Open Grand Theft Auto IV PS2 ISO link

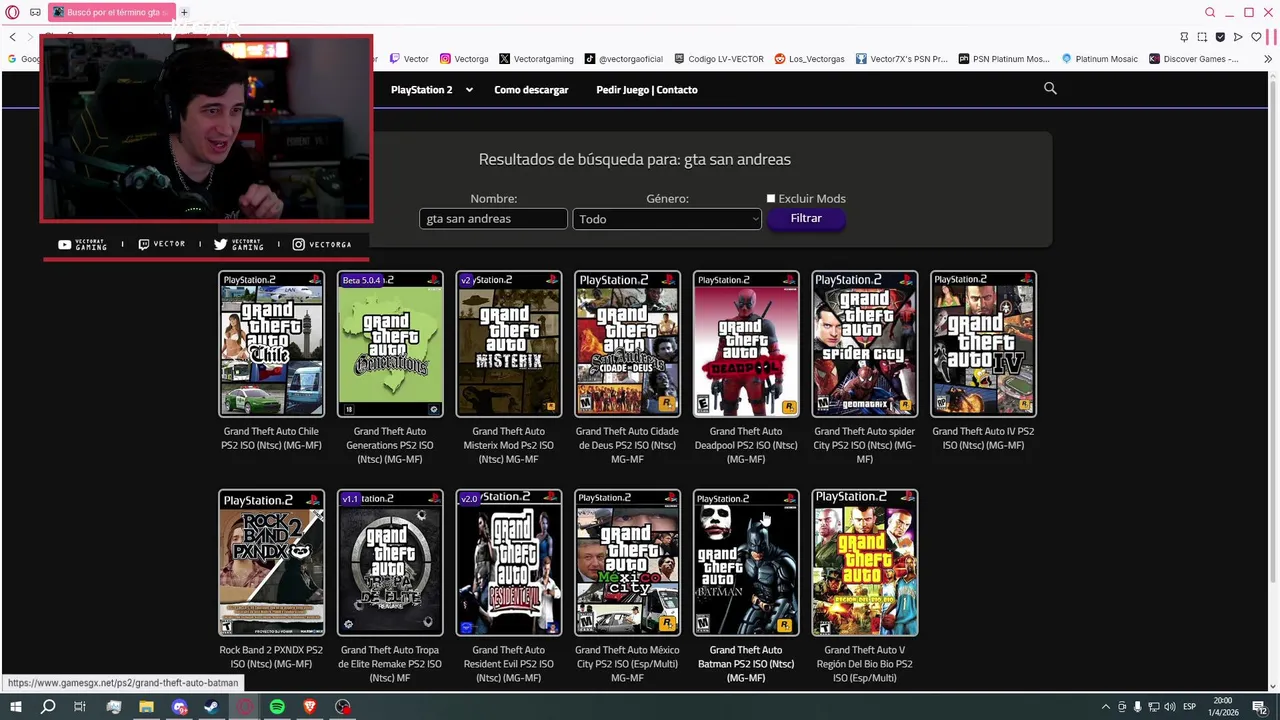coord(983,438)
